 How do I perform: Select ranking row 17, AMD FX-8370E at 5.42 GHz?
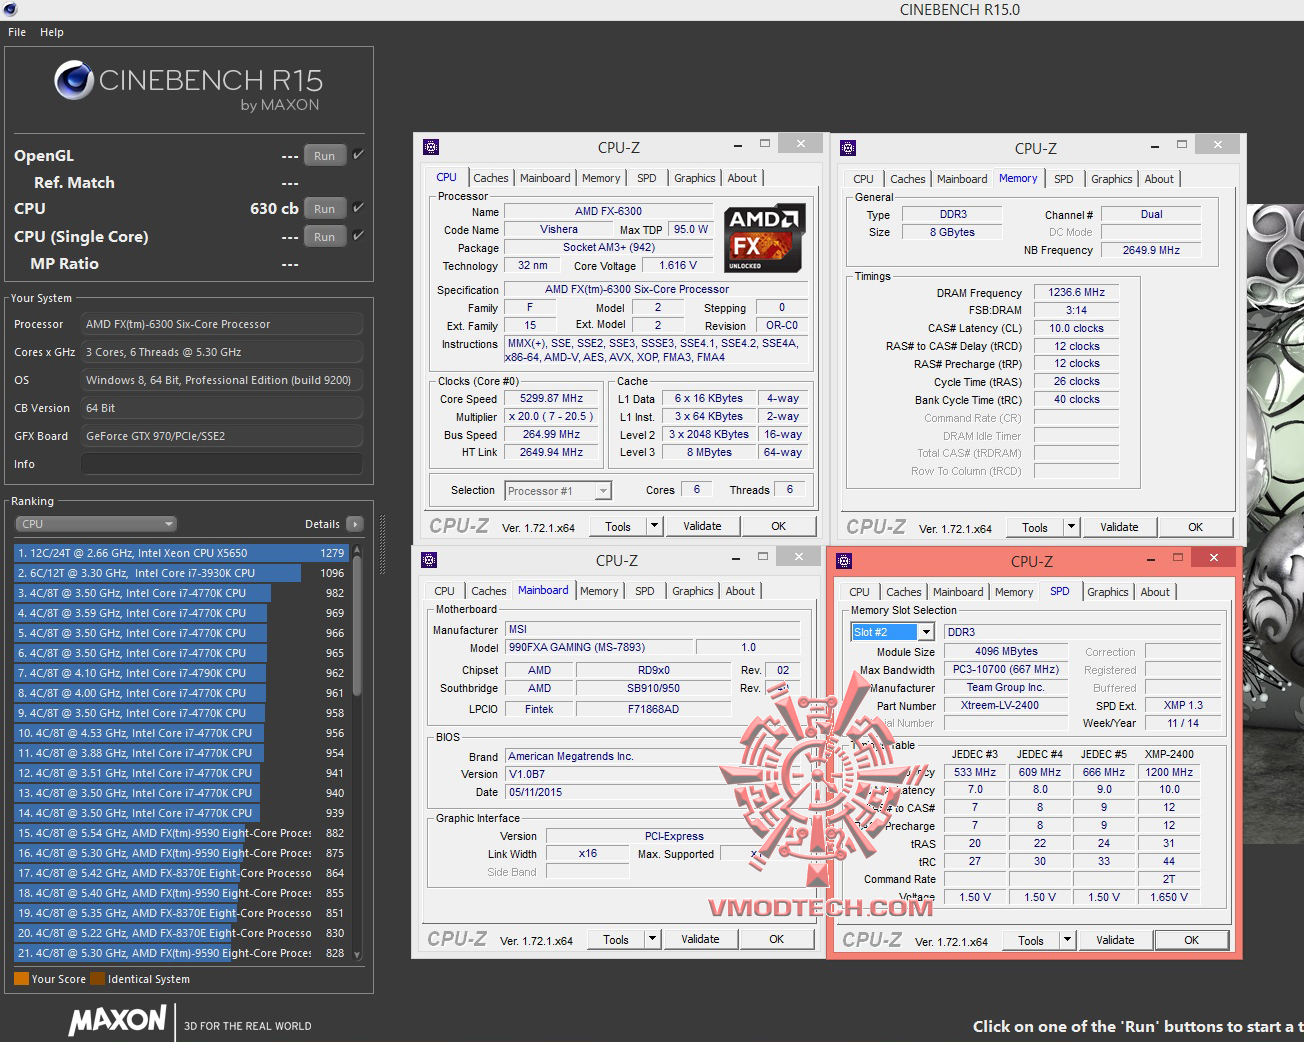(x=181, y=873)
